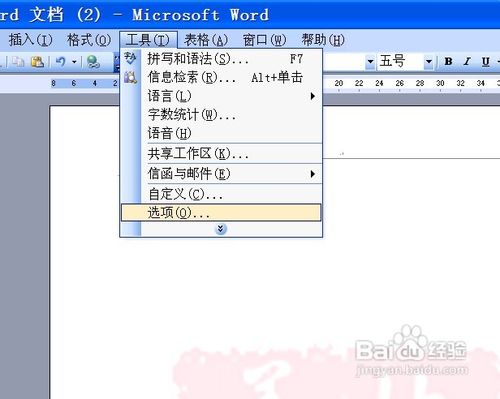This screenshot has height=399, width=500.
Task: Toggle Underline formatting
Action: point(486,62)
